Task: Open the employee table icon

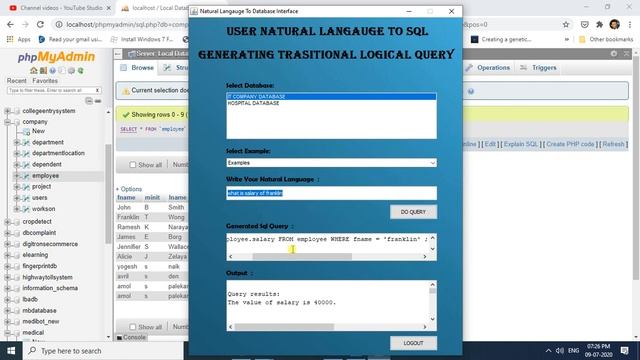Action: 26,176
